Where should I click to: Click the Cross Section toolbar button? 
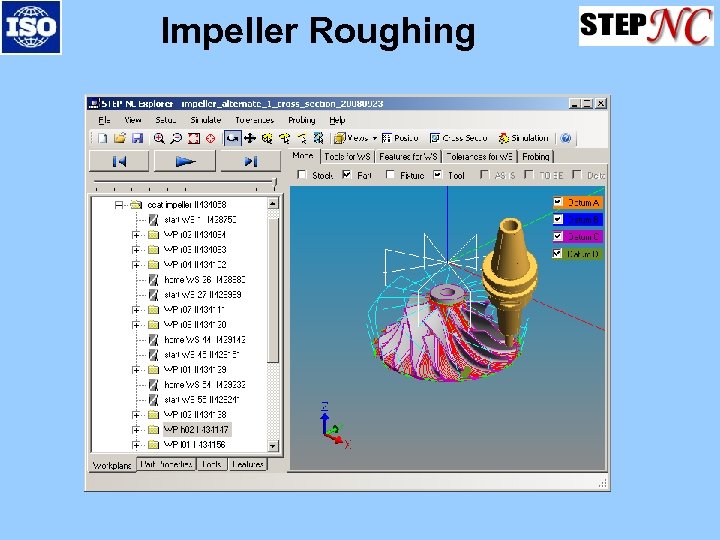[458, 138]
